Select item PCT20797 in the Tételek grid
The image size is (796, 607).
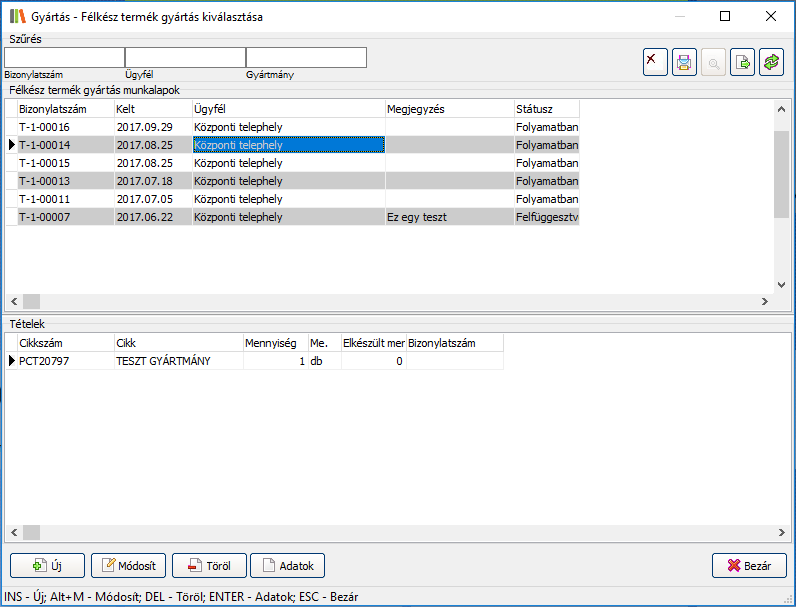click(x=64, y=361)
